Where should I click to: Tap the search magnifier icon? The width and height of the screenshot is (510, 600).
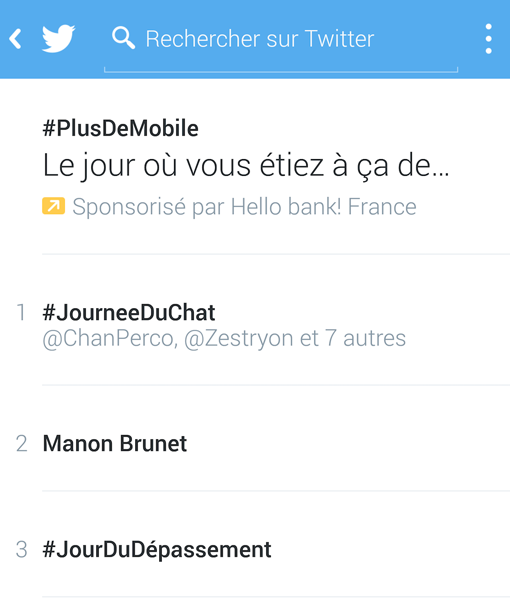coord(123,38)
